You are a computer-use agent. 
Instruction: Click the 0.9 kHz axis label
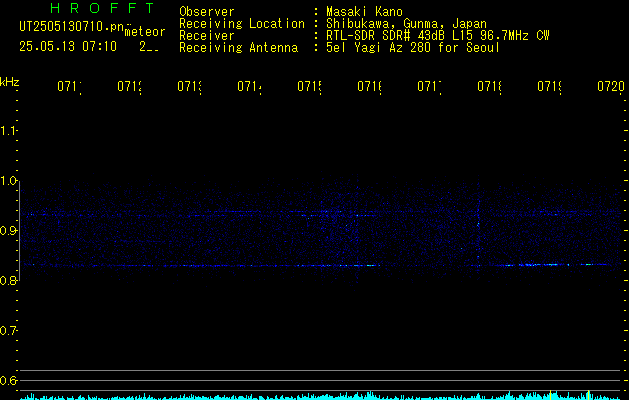(x=8, y=230)
